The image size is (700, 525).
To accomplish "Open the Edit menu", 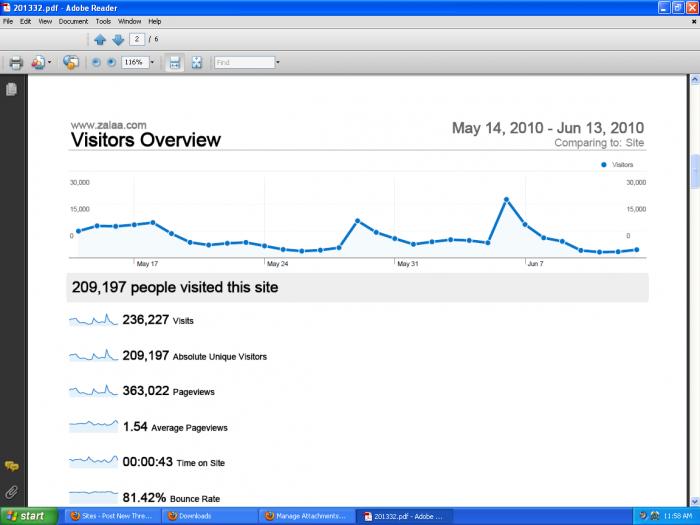I will click(25, 21).
